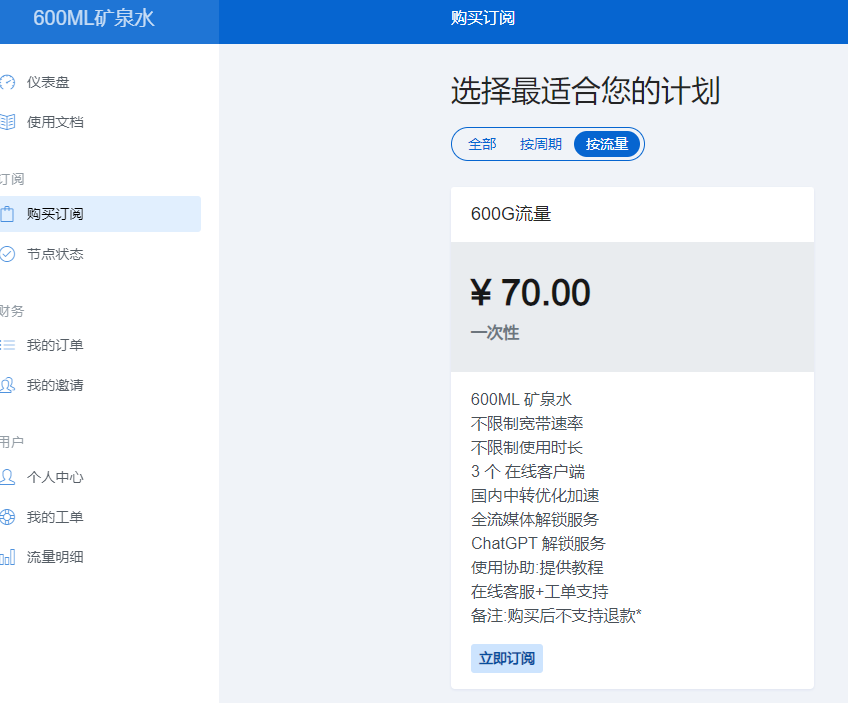Click the shopping bag icon beside 购买订阅

tap(7, 214)
